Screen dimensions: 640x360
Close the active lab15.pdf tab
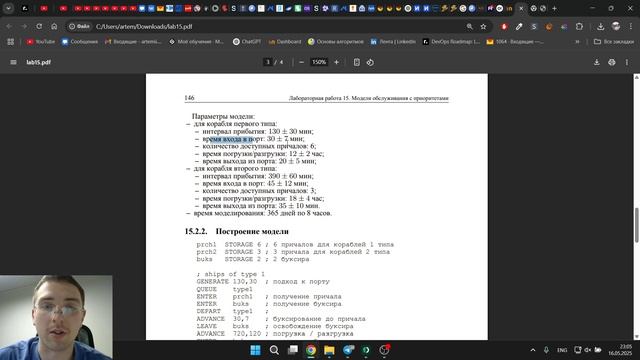[521, 8]
